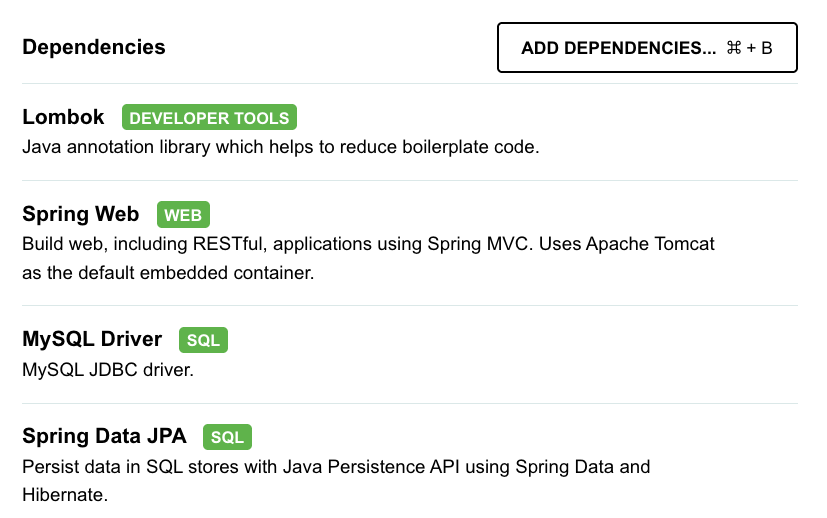The height and width of the screenshot is (518, 827).
Task: Click the 'Persist data in SQL stores' description
Action: click(336, 467)
